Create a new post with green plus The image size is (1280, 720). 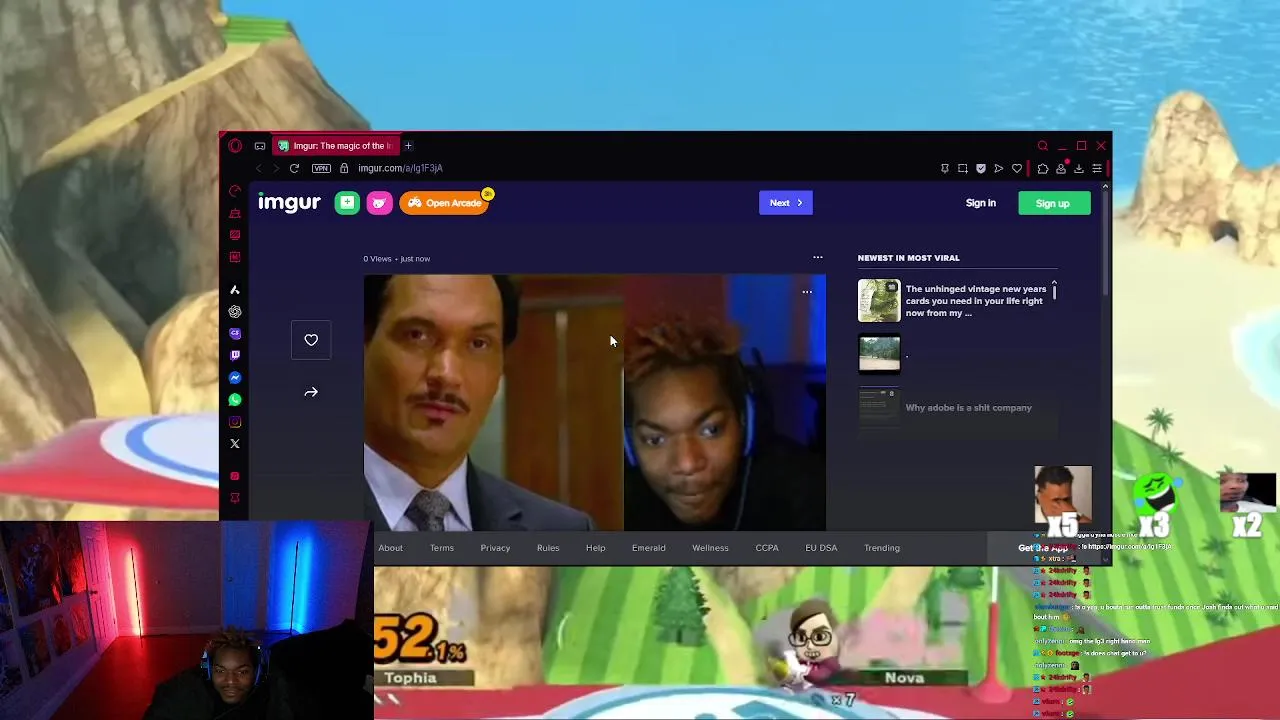347,203
